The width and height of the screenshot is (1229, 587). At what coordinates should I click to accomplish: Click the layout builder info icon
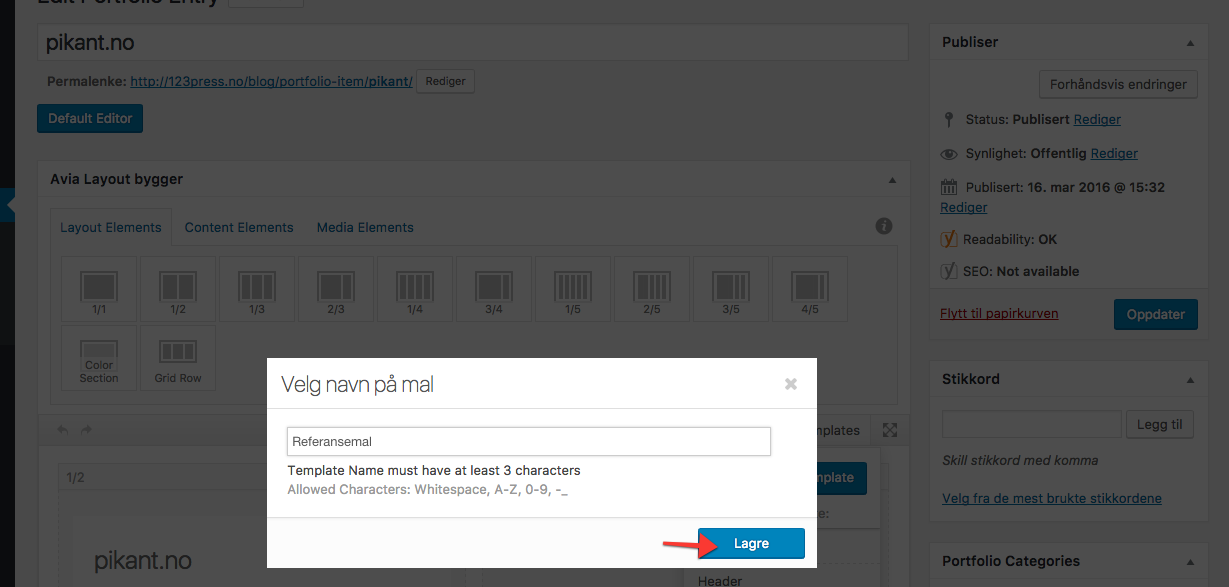click(x=884, y=226)
